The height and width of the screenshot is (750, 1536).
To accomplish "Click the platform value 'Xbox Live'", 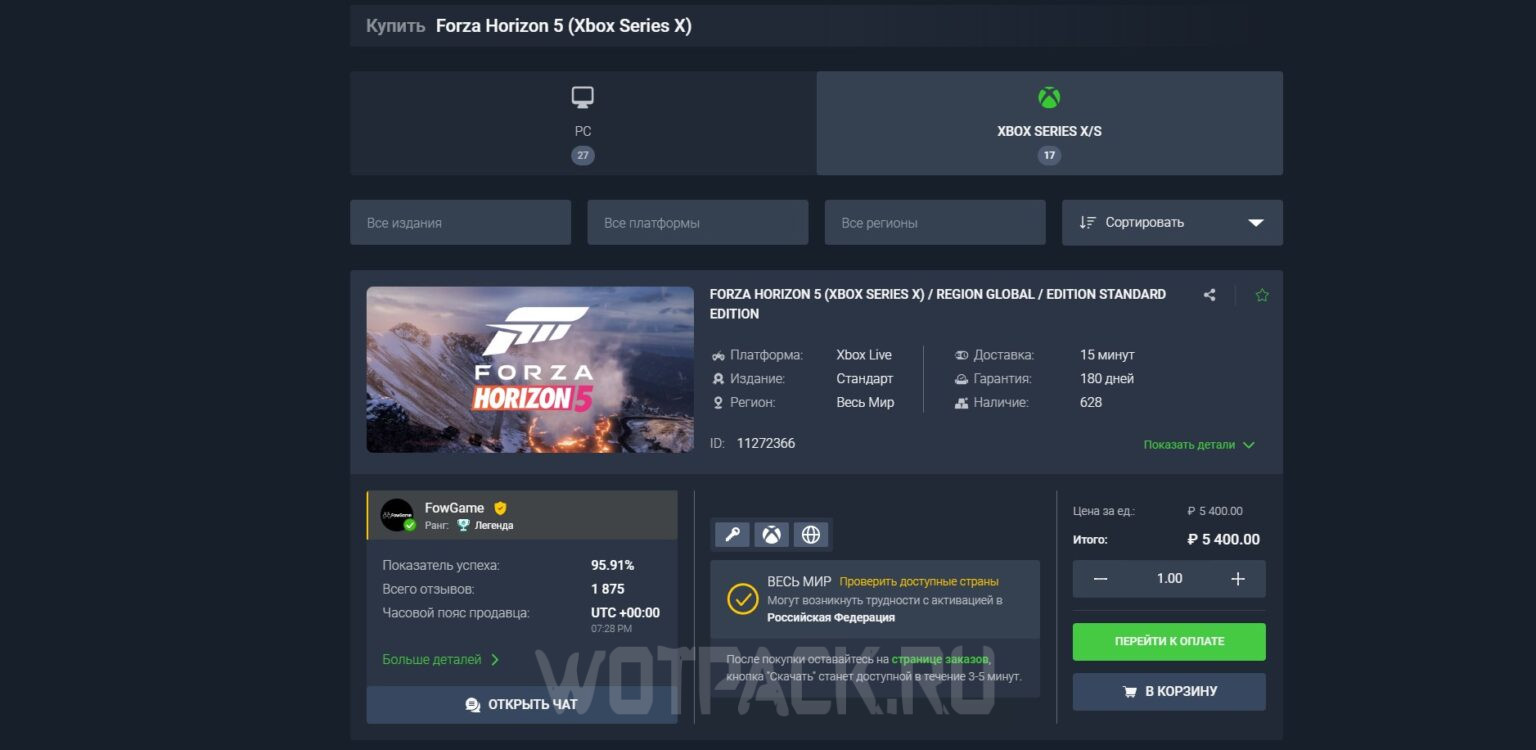I will point(864,355).
